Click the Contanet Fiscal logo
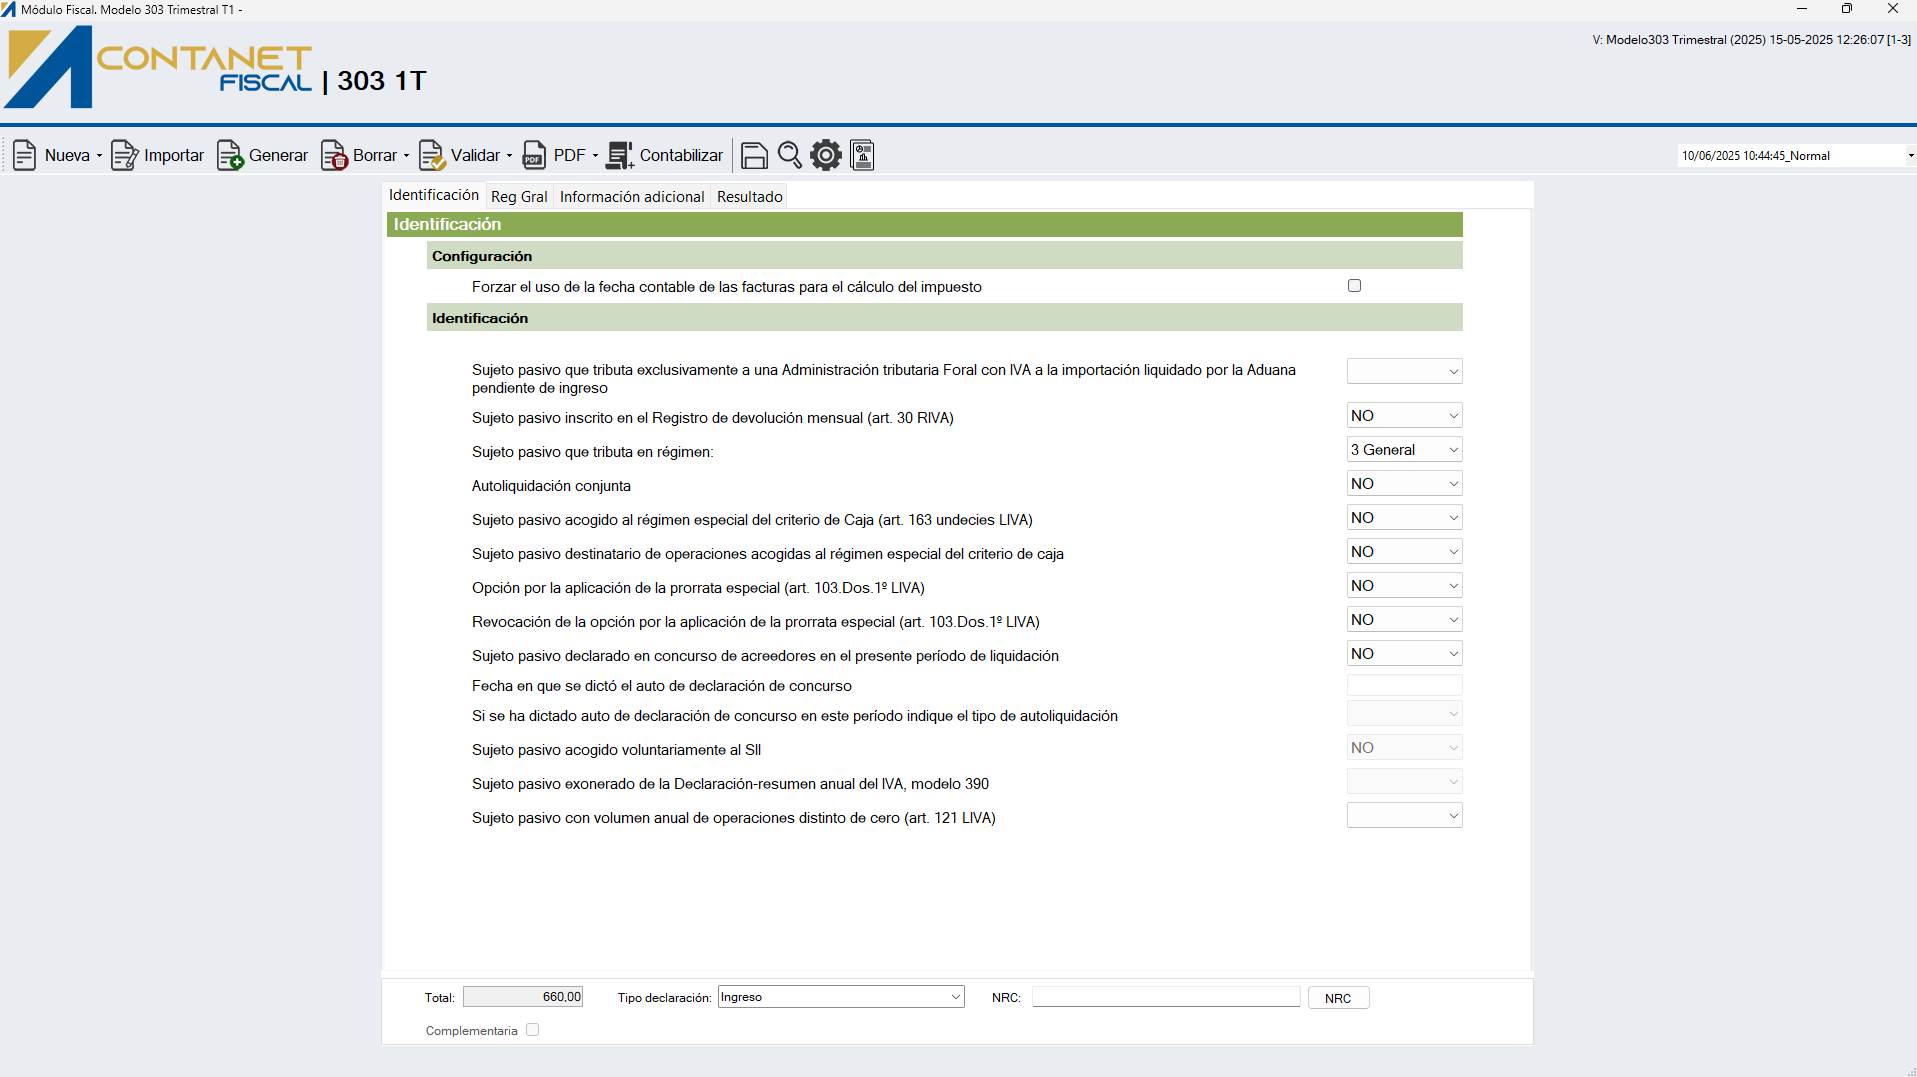 point(160,67)
